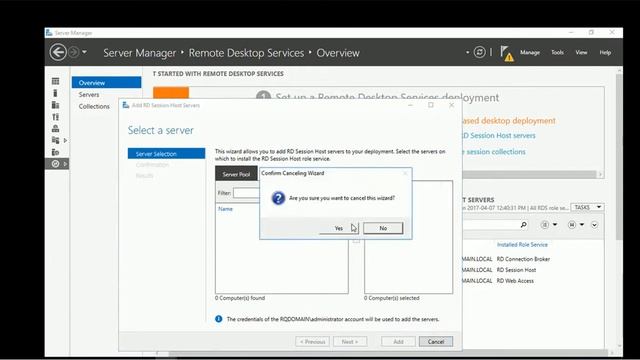Click the Server Manager title bar icon

pos(49,32)
